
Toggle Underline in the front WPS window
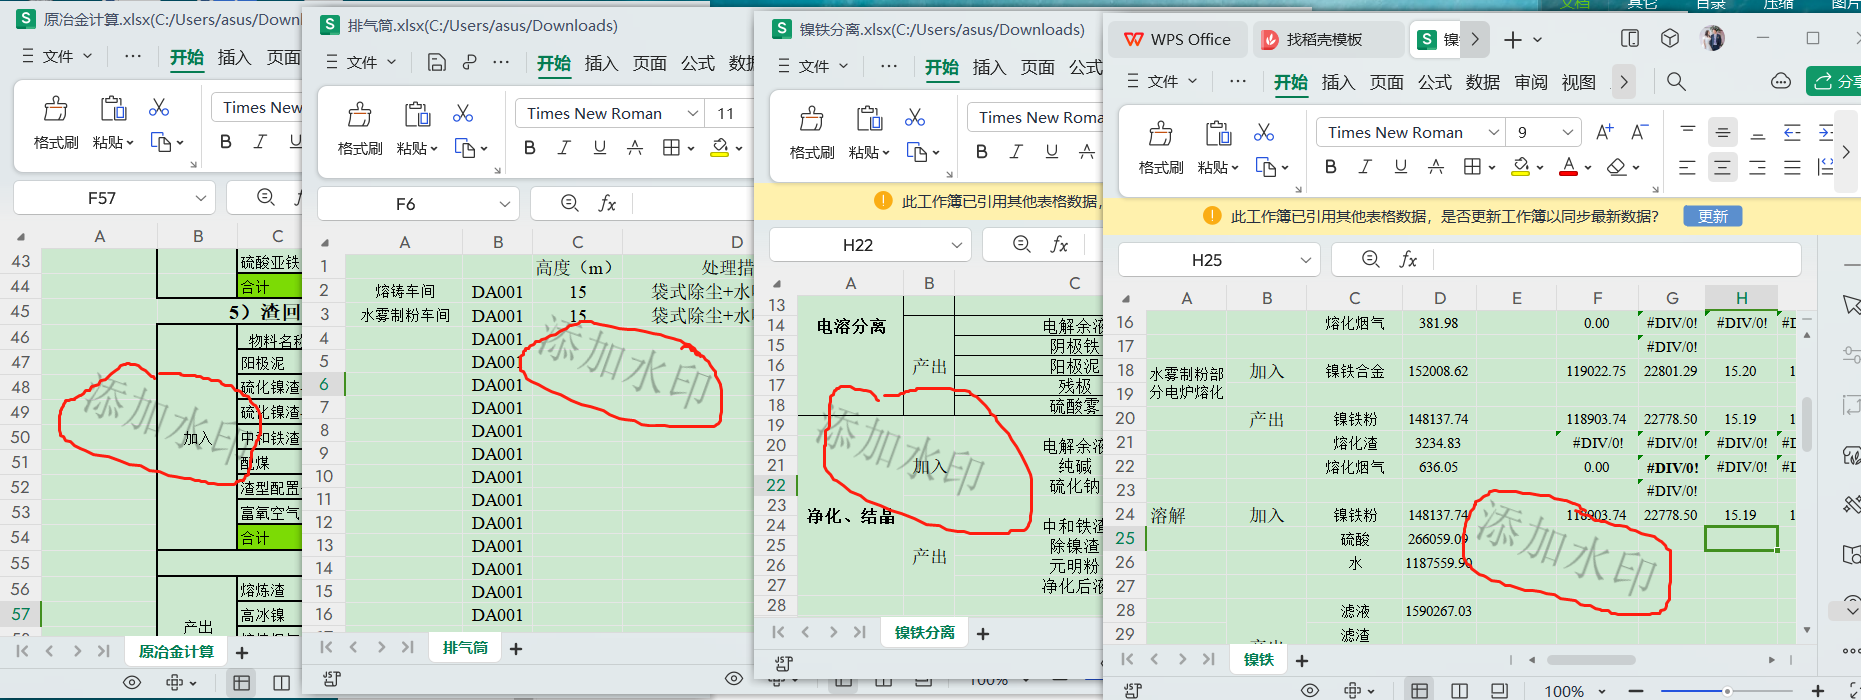click(1400, 167)
